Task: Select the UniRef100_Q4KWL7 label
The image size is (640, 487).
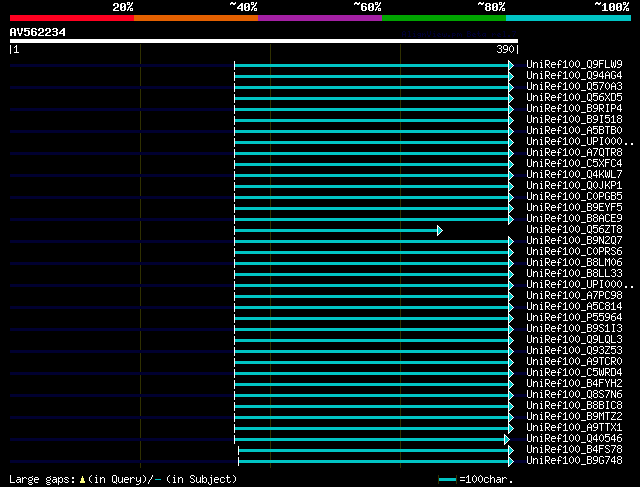Action: click(574, 175)
